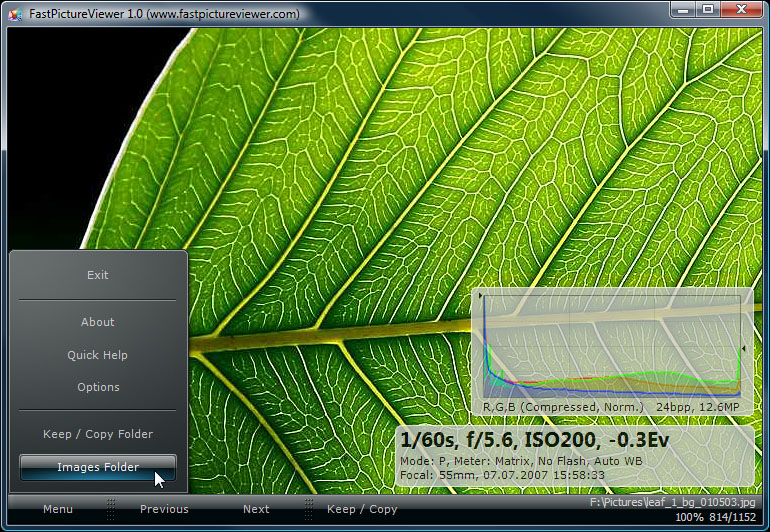Click the dotted grip before Keep / Copy
The height and width of the screenshot is (532, 770).
(x=308, y=509)
